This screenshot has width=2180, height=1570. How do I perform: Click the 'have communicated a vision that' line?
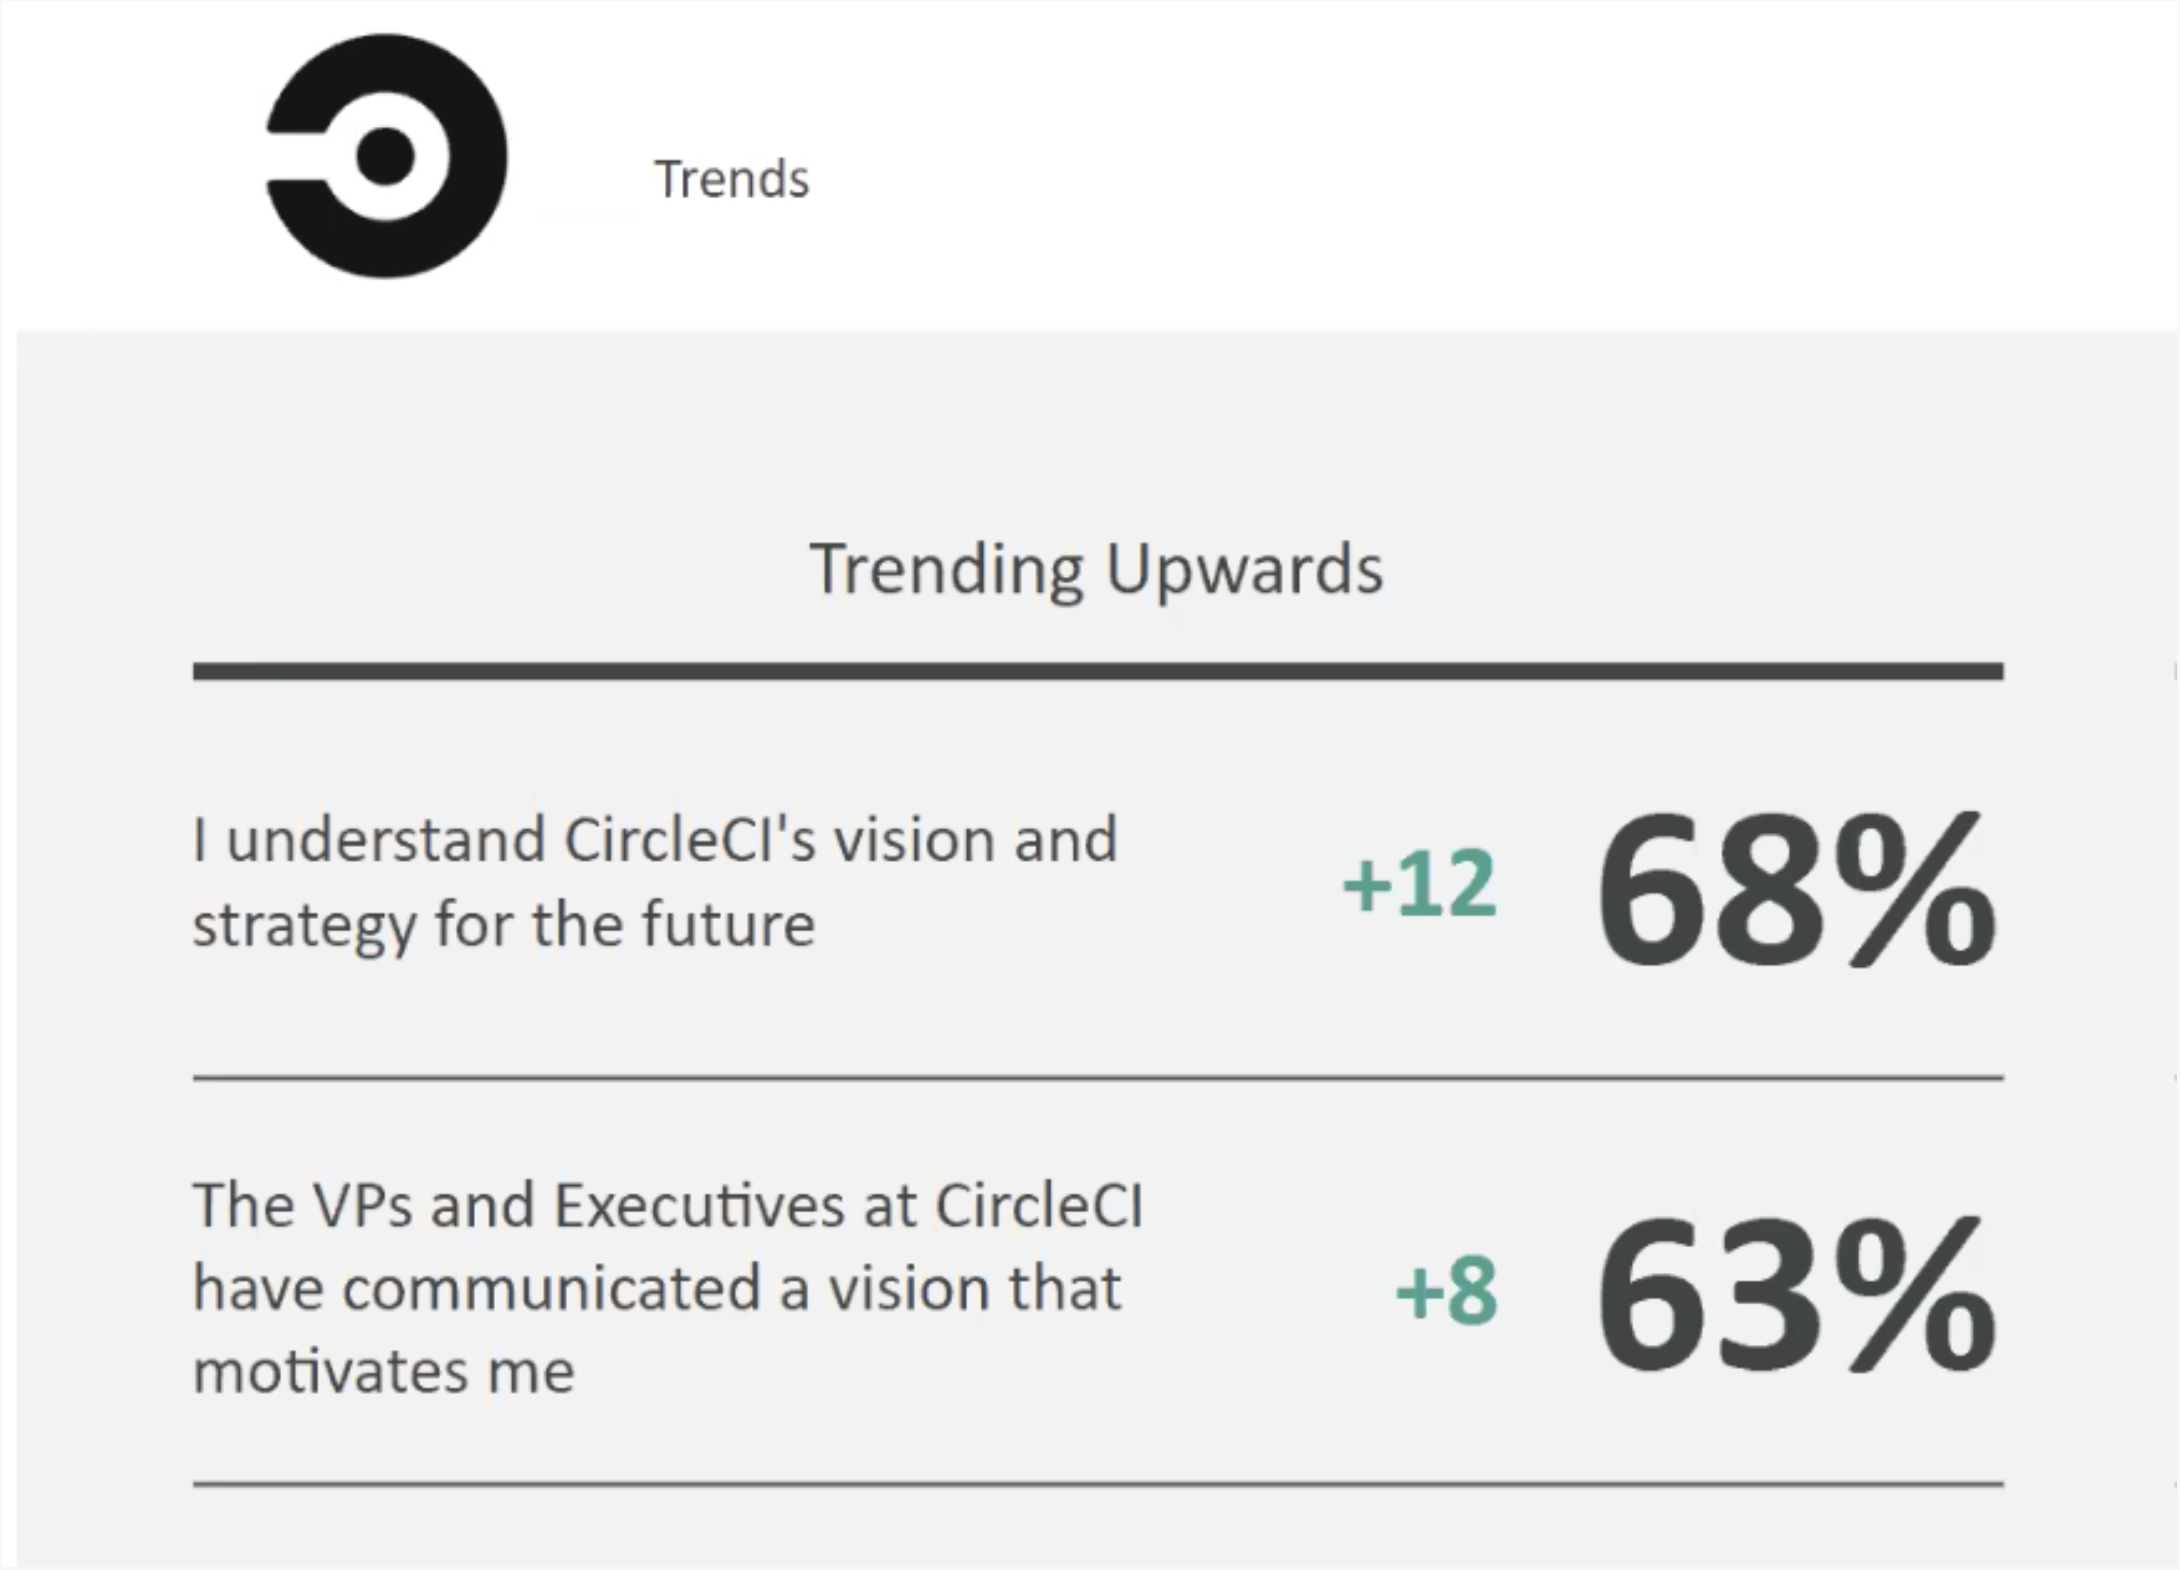click(657, 1288)
